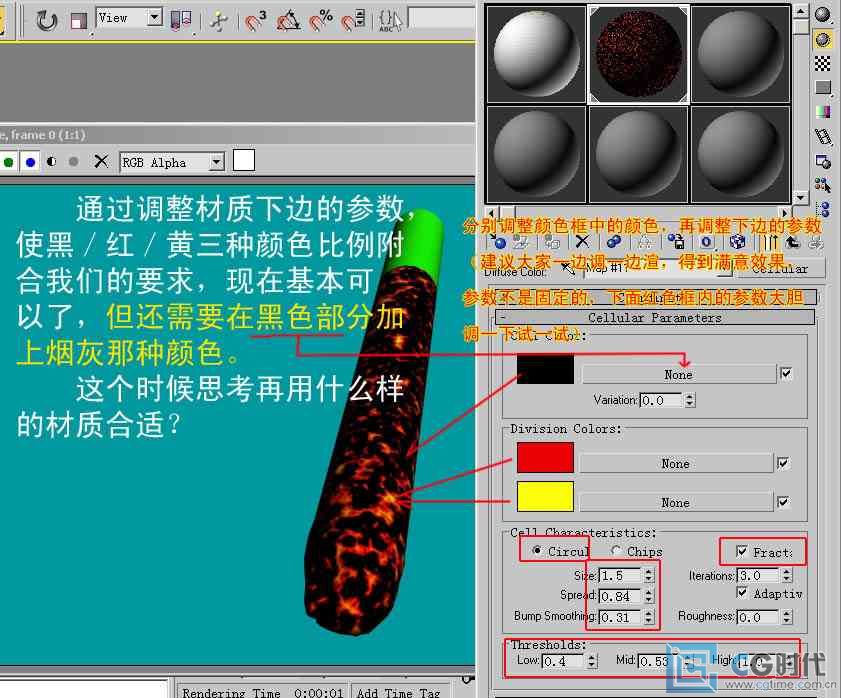This screenshot has height=698, width=841.
Task: Click the sample slots scroll down arrow
Action: pyautogui.click(x=800, y=197)
